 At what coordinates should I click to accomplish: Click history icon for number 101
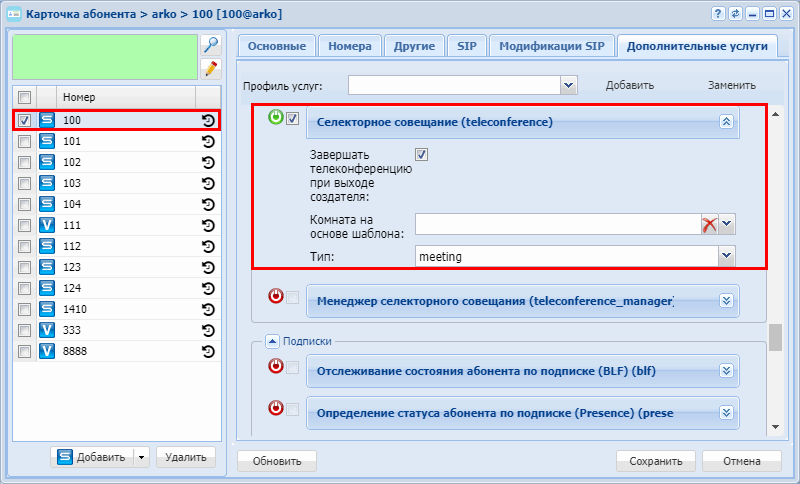click(208, 141)
